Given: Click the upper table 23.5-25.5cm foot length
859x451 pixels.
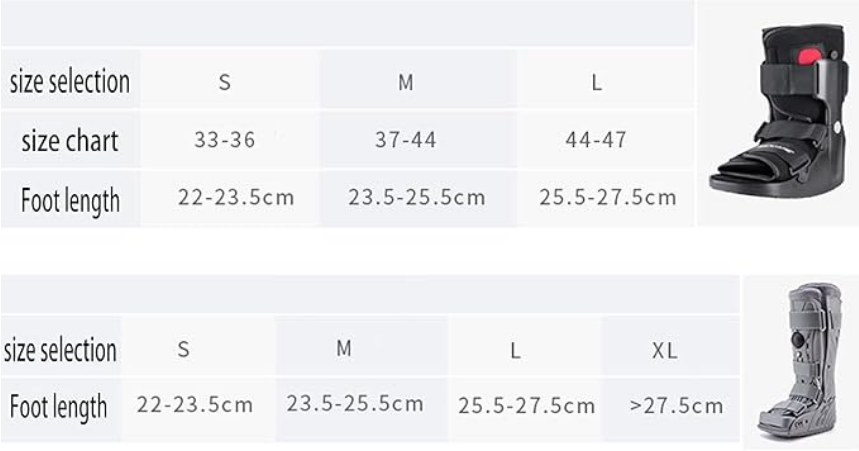Looking at the screenshot, I should tap(417, 197).
